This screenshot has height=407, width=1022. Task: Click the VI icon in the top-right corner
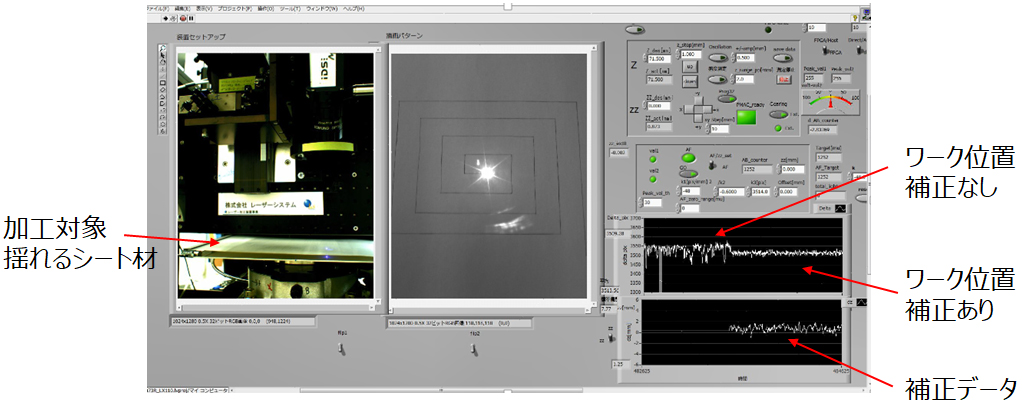[867, 15]
